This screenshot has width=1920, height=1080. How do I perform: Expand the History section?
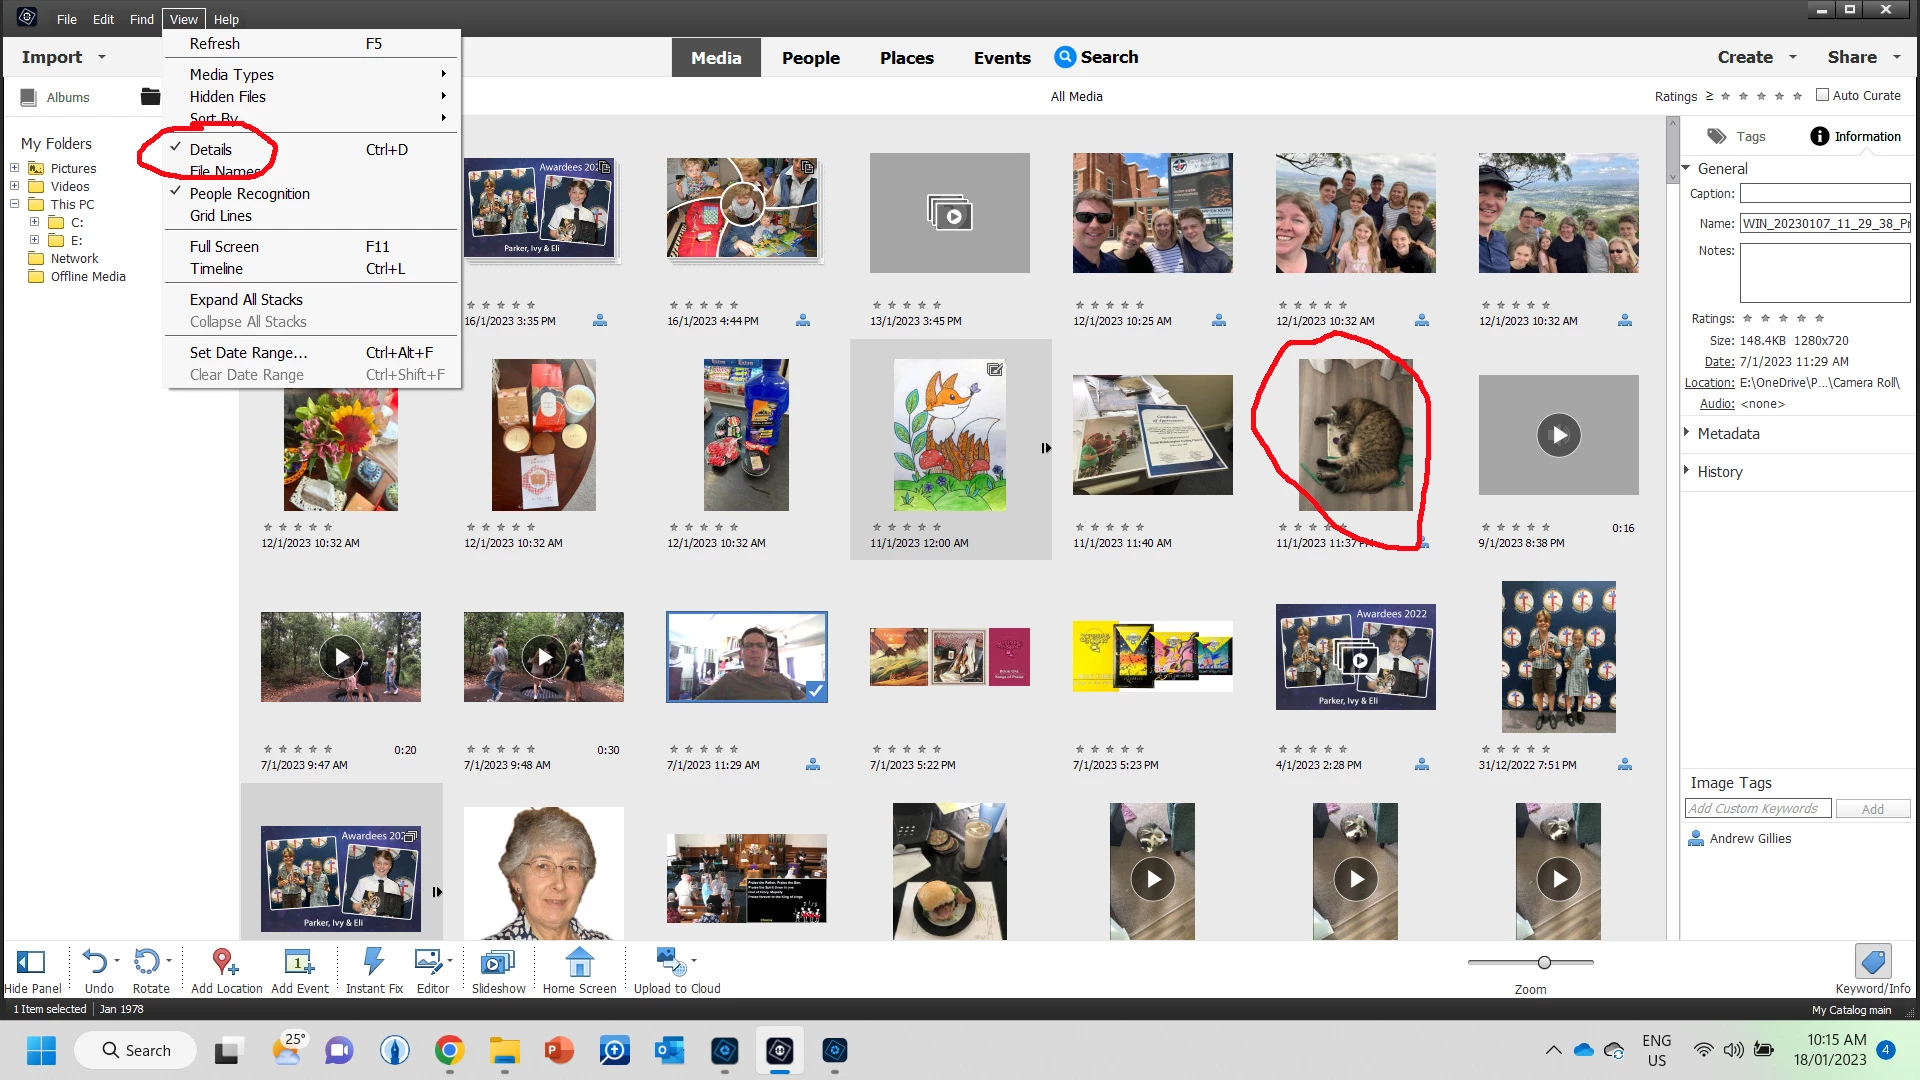click(x=1719, y=472)
